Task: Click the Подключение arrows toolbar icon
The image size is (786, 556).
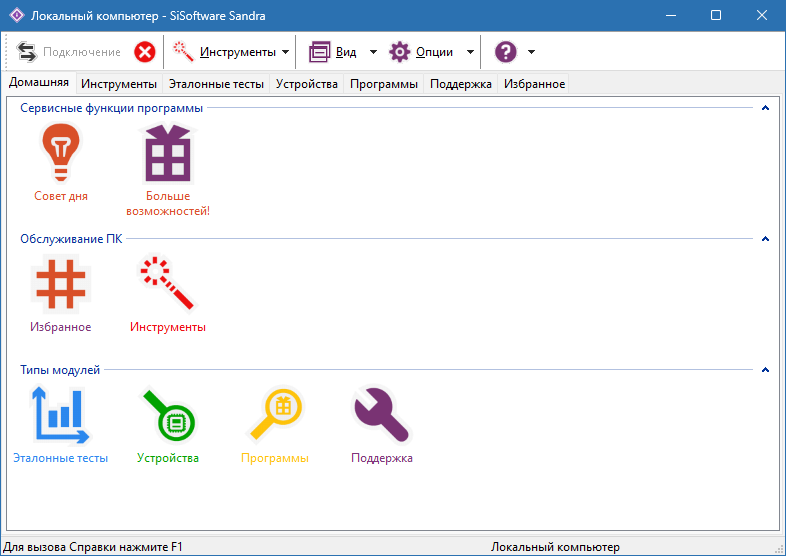Action: coord(27,52)
